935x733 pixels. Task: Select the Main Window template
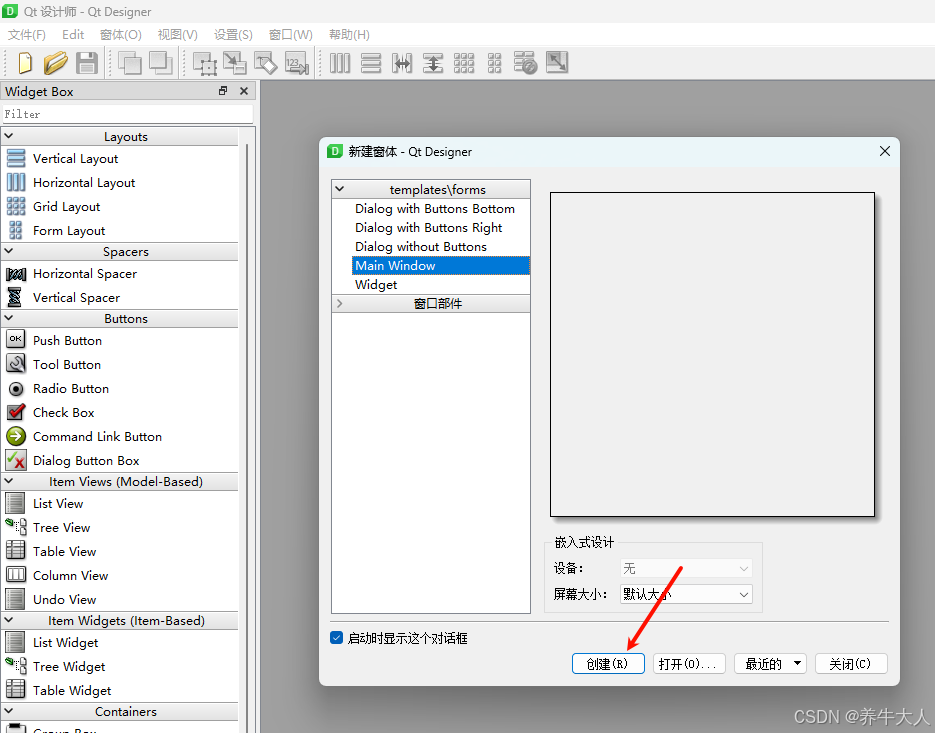coord(441,265)
